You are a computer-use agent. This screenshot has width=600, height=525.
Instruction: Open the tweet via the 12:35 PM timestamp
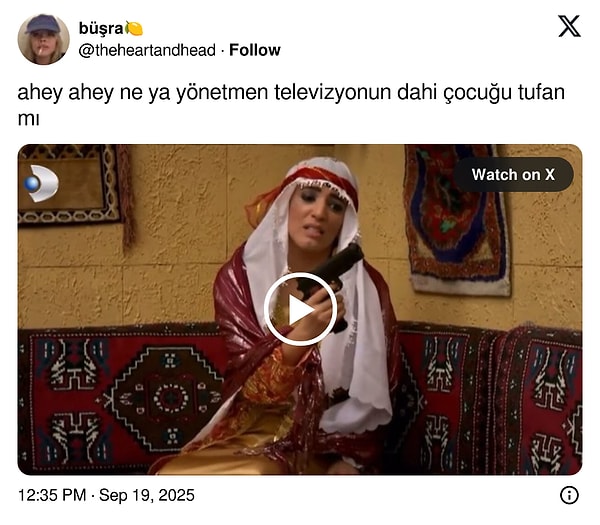52,495
